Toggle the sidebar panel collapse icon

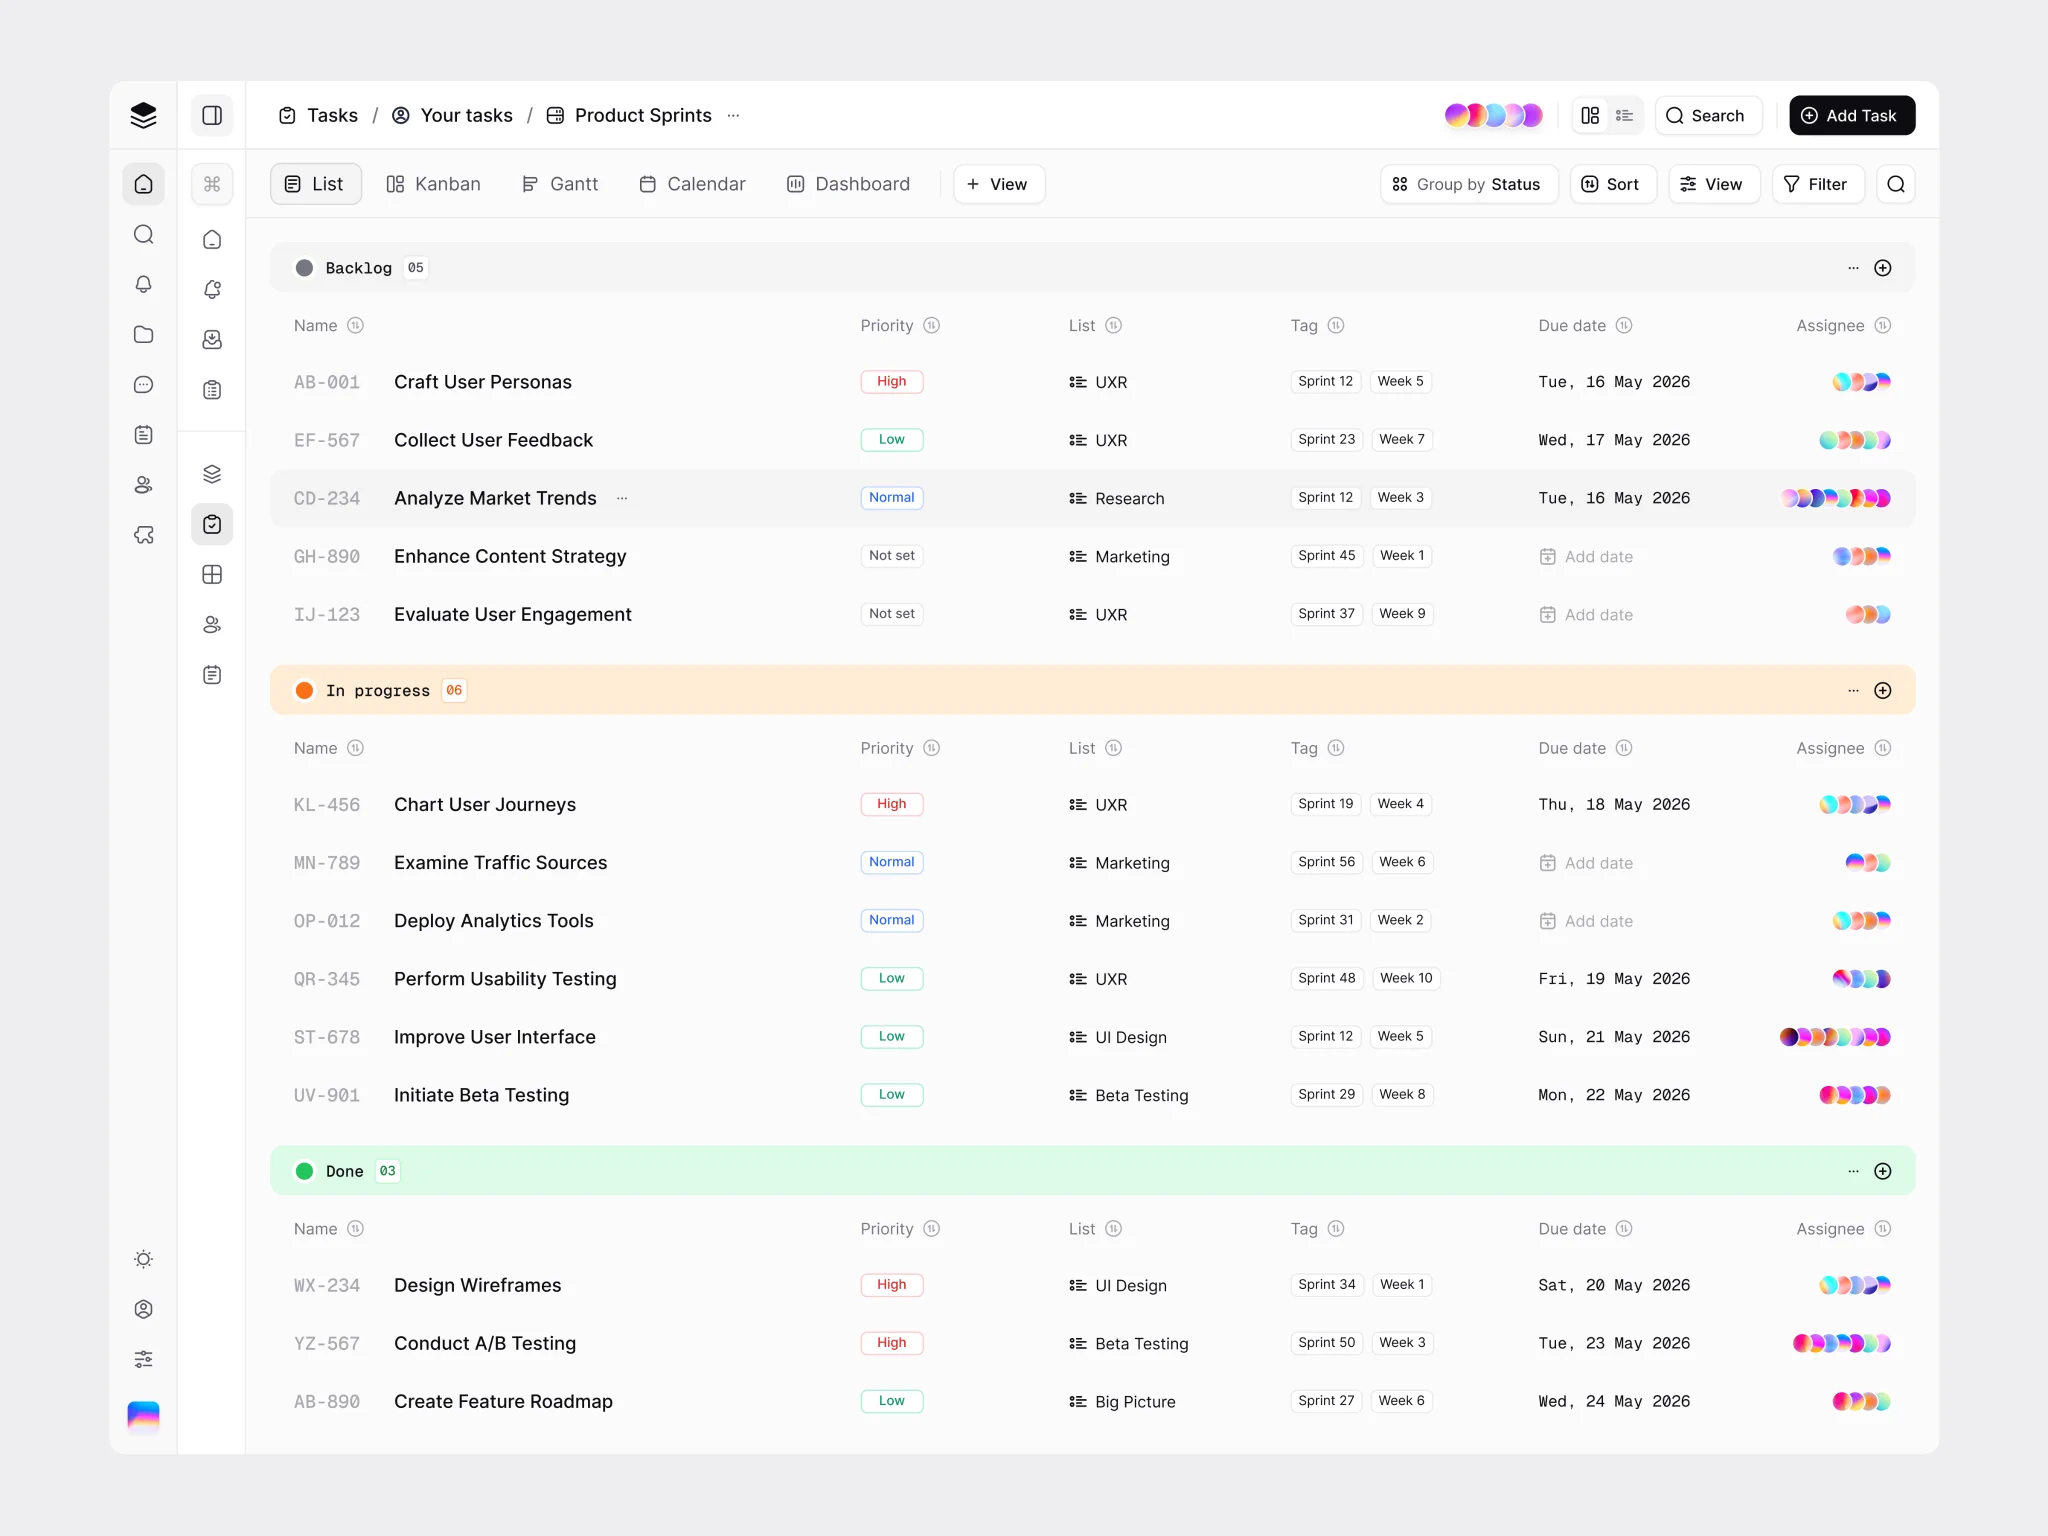[212, 115]
